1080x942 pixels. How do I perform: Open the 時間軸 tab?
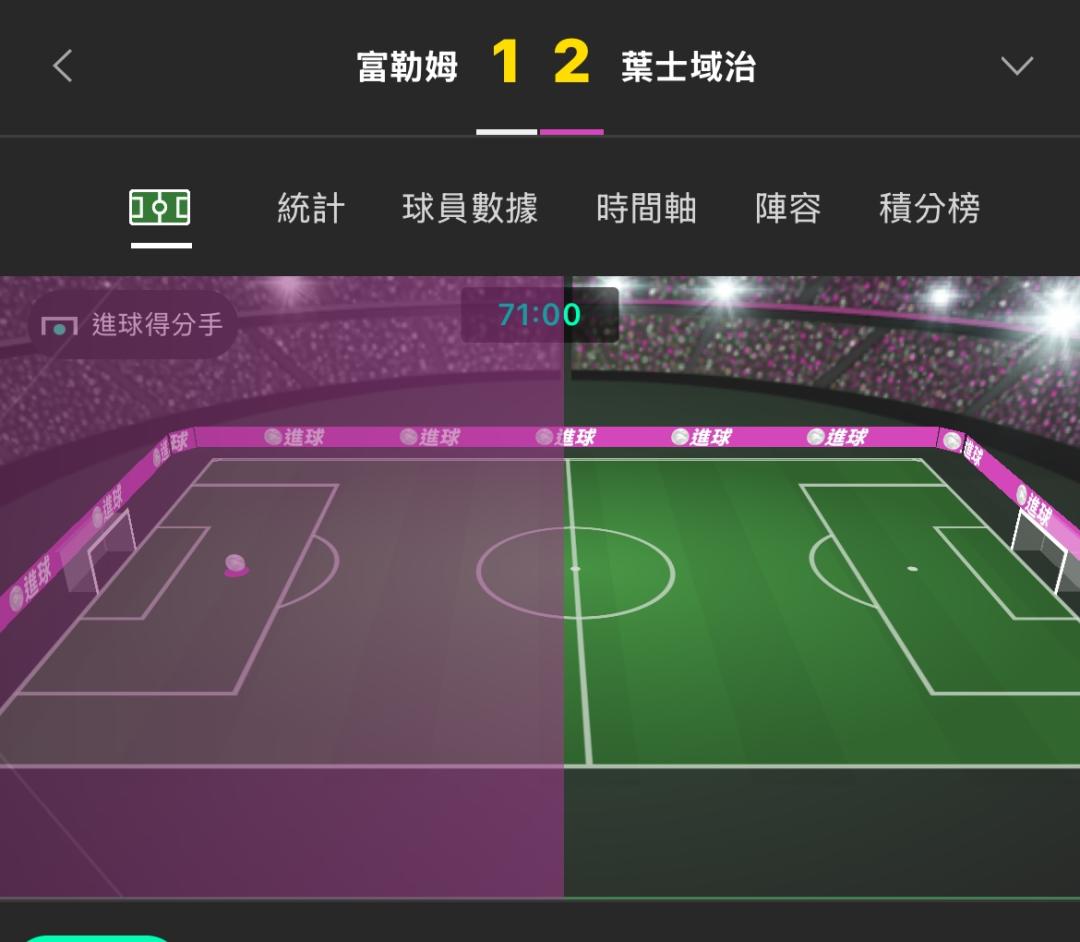pos(646,208)
